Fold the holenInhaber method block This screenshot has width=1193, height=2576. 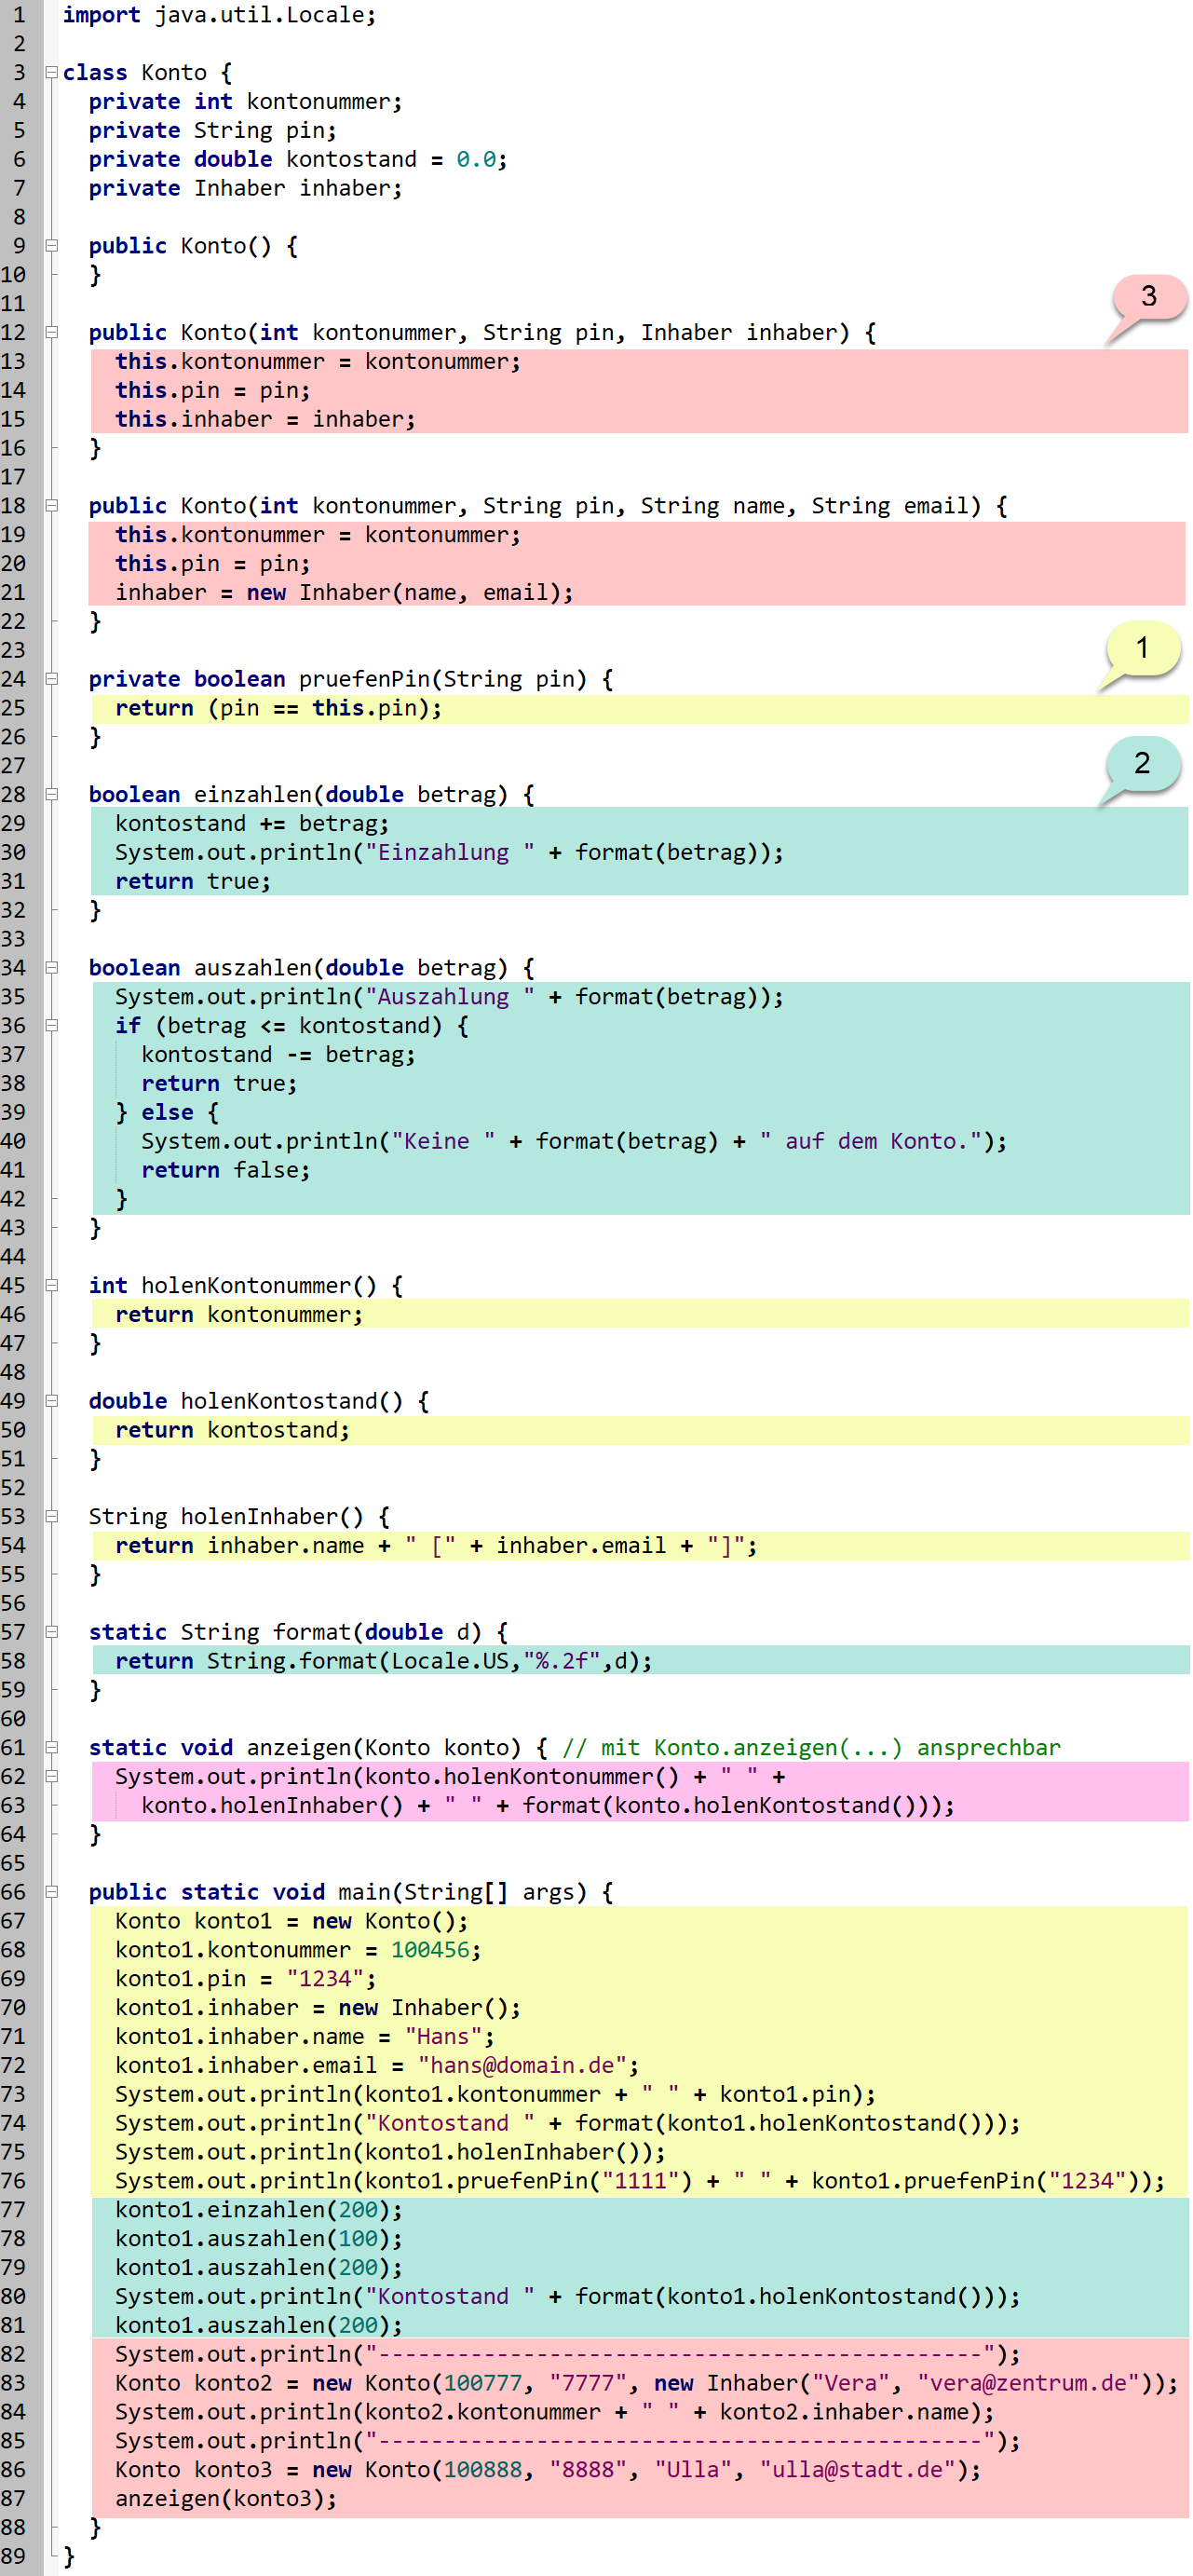[x=51, y=1517]
